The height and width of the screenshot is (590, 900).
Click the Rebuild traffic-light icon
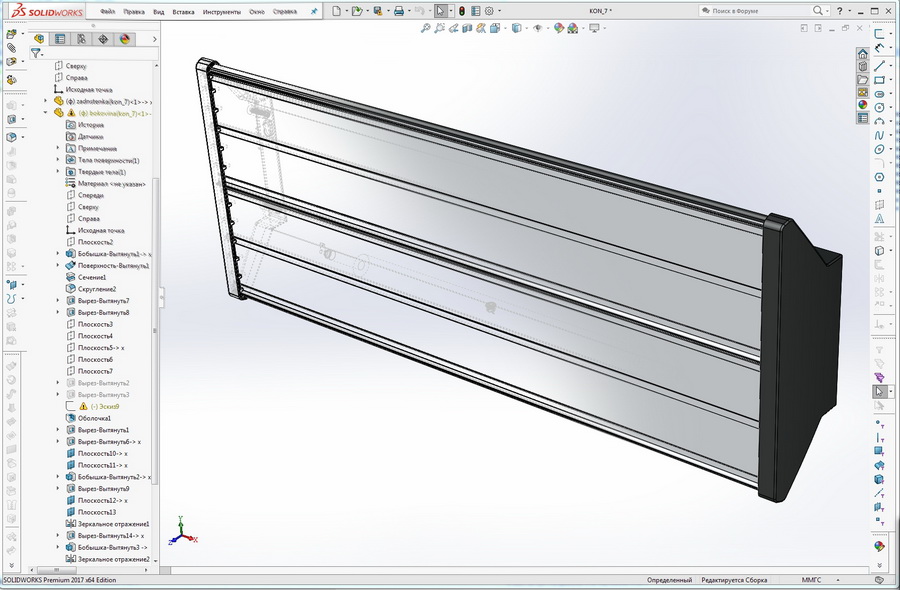[x=462, y=9]
